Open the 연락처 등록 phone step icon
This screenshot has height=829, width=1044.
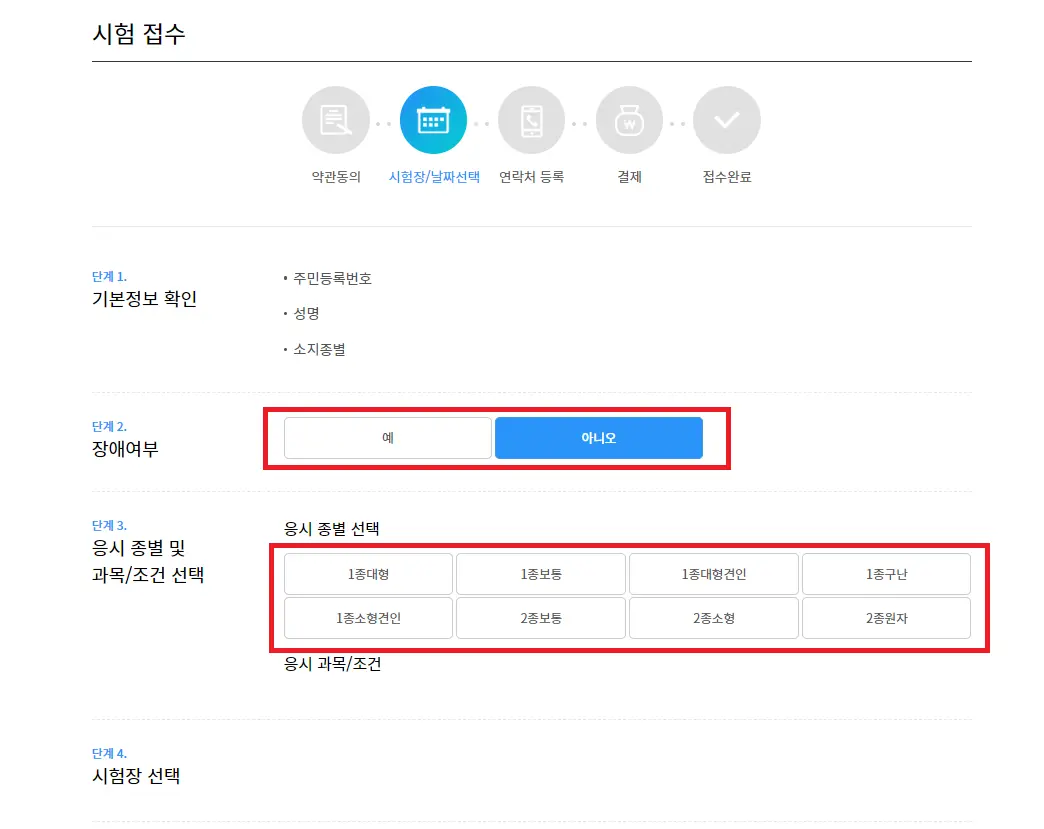tap(531, 119)
